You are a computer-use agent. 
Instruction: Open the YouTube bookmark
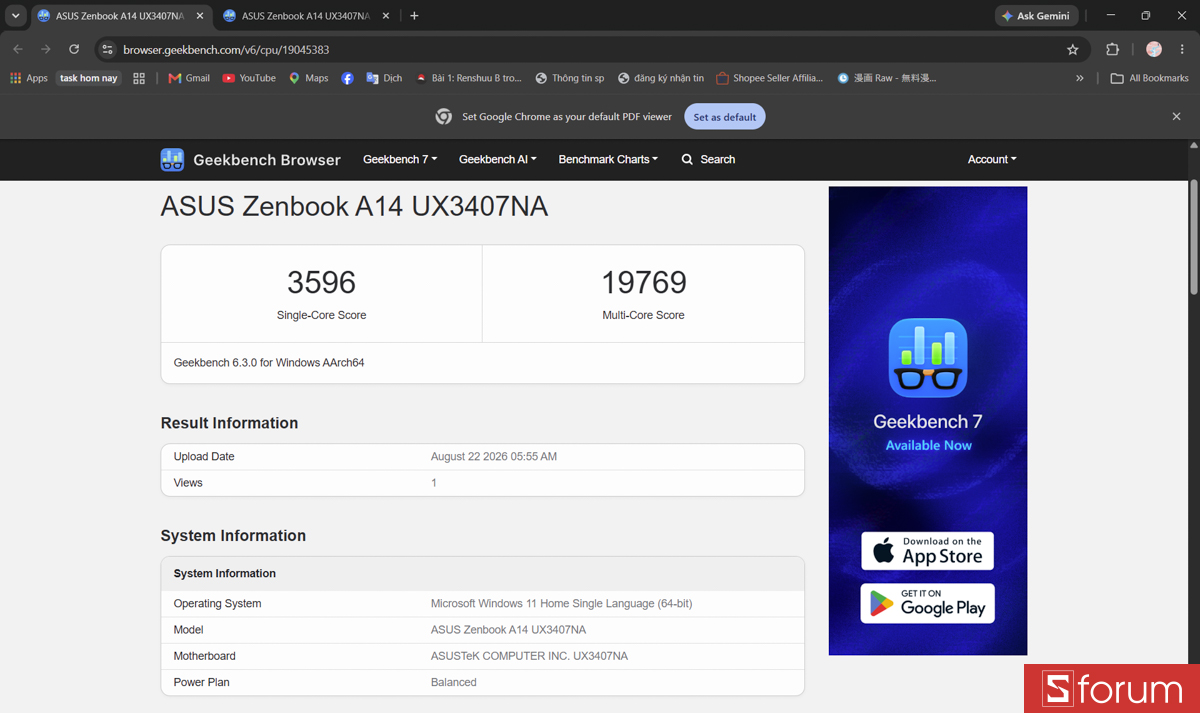(249, 78)
